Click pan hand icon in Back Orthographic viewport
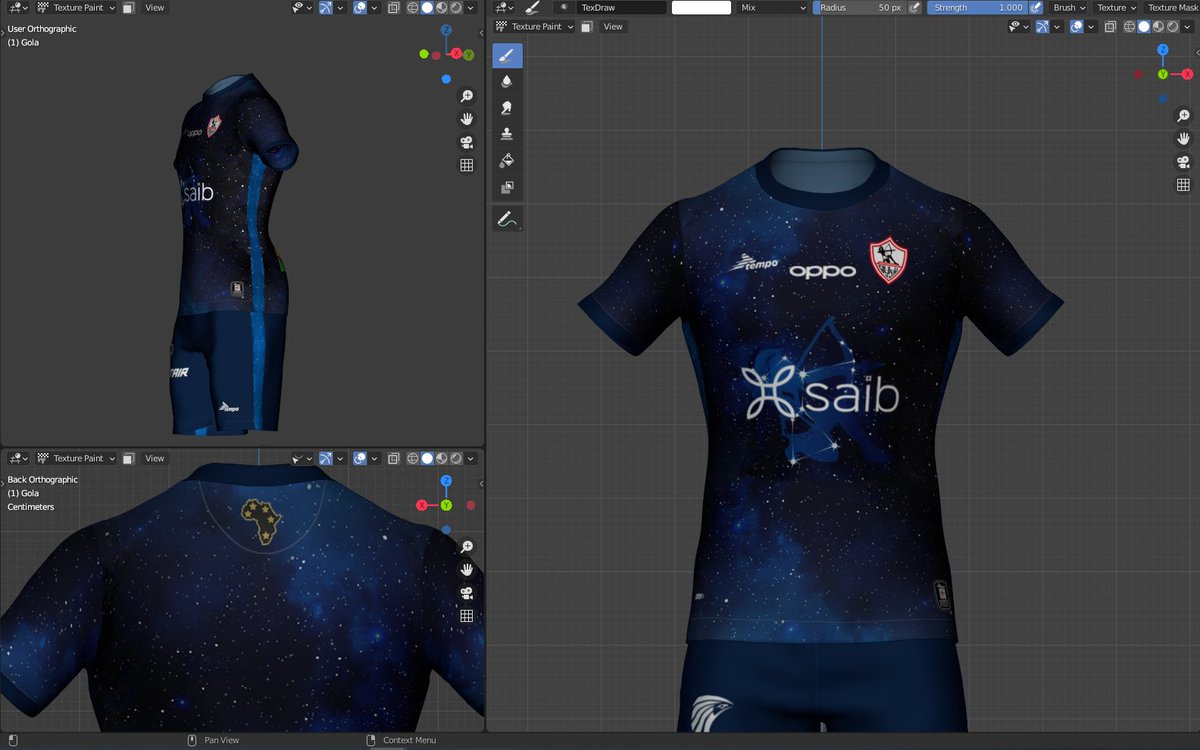This screenshot has height=750, width=1200. coord(466,570)
